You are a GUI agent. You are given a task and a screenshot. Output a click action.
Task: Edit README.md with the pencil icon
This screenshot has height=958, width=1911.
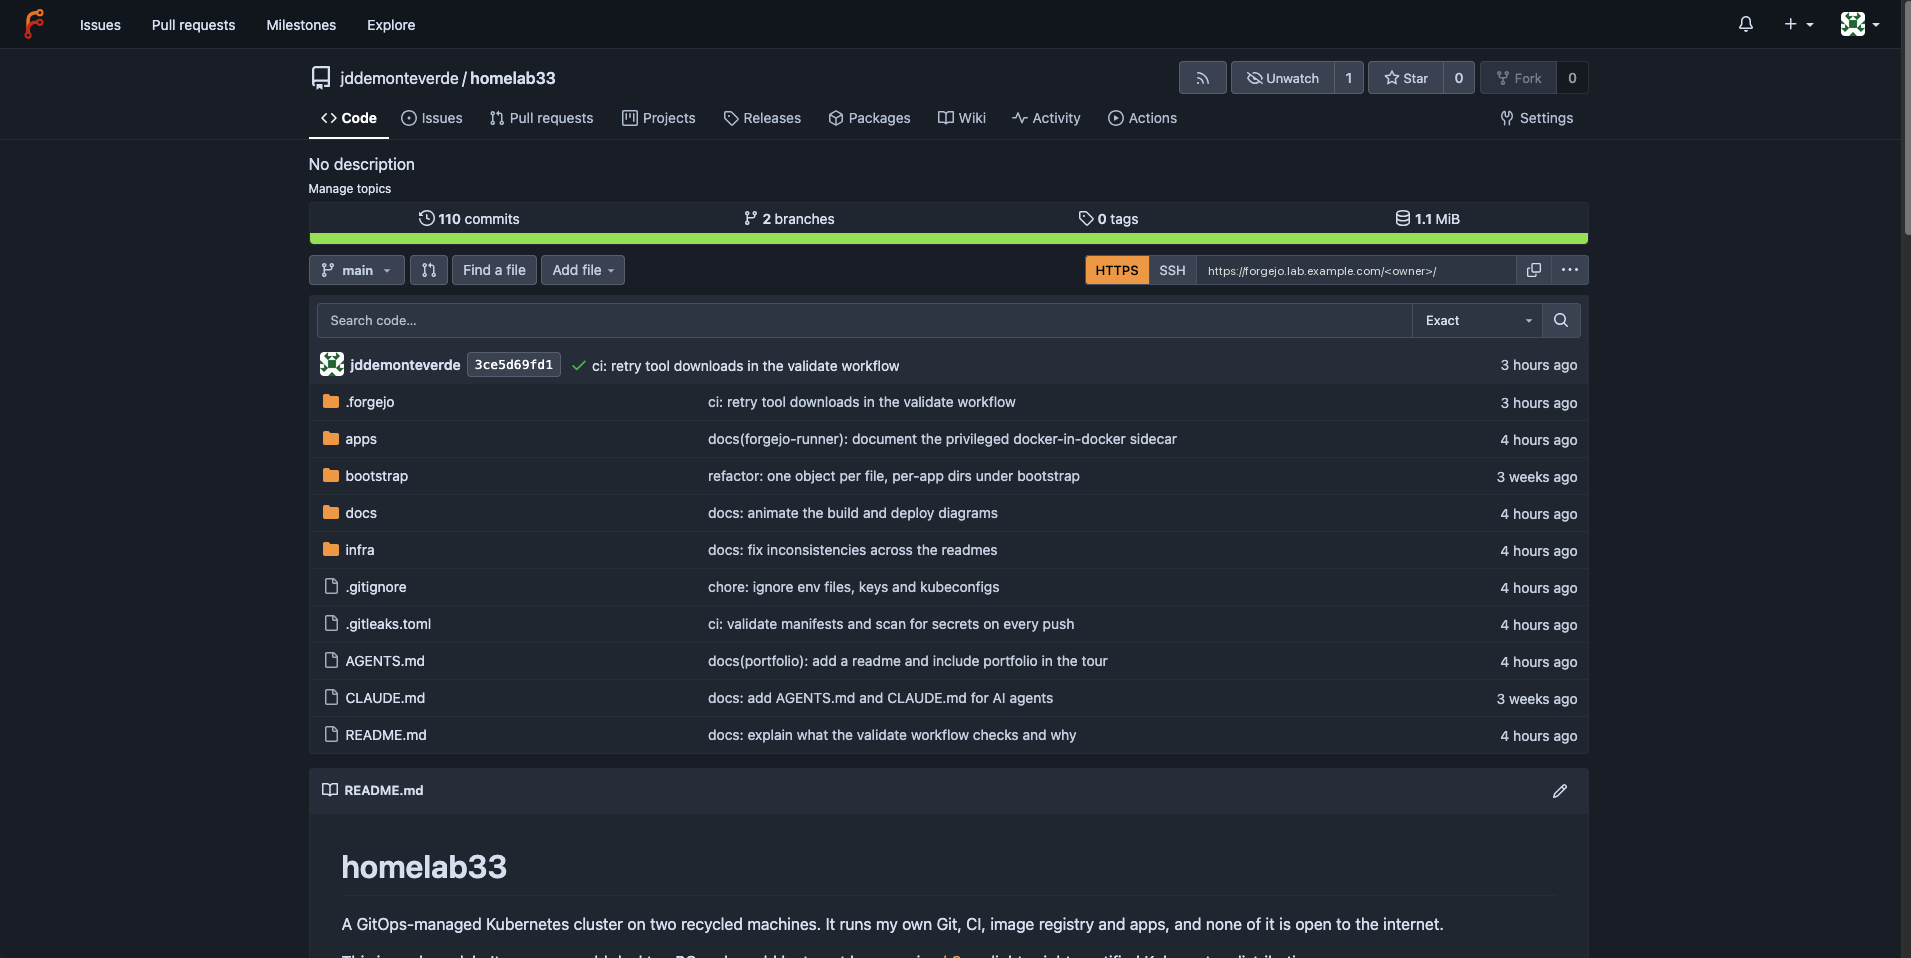(1560, 791)
